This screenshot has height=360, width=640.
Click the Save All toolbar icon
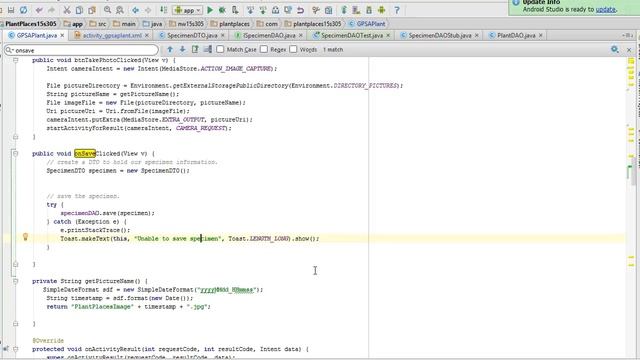pyautogui.click(x=11, y=10)
